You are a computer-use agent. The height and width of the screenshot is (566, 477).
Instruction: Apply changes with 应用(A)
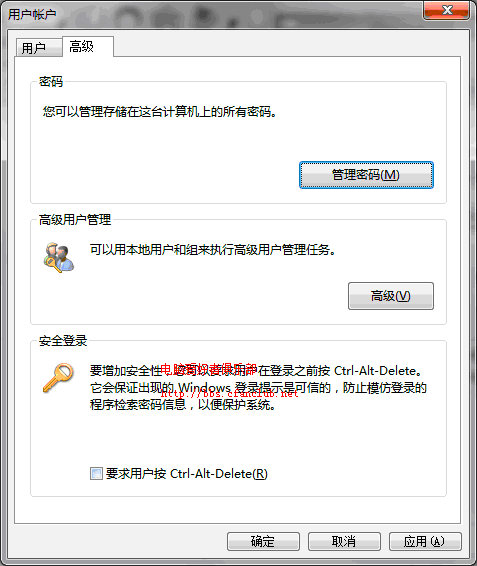pos(425,541)
